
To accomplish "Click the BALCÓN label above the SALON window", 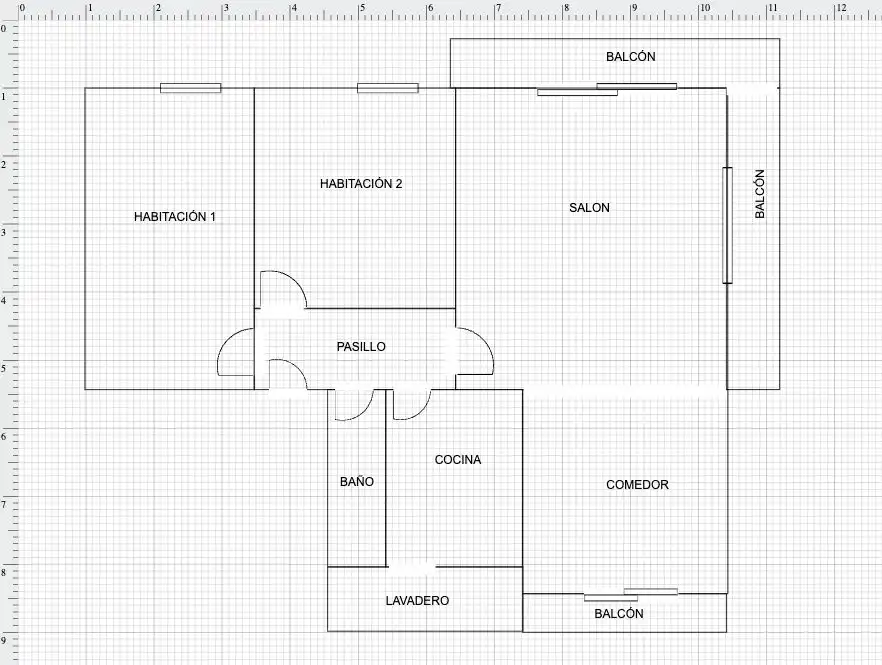I will [x=631, y=56].
